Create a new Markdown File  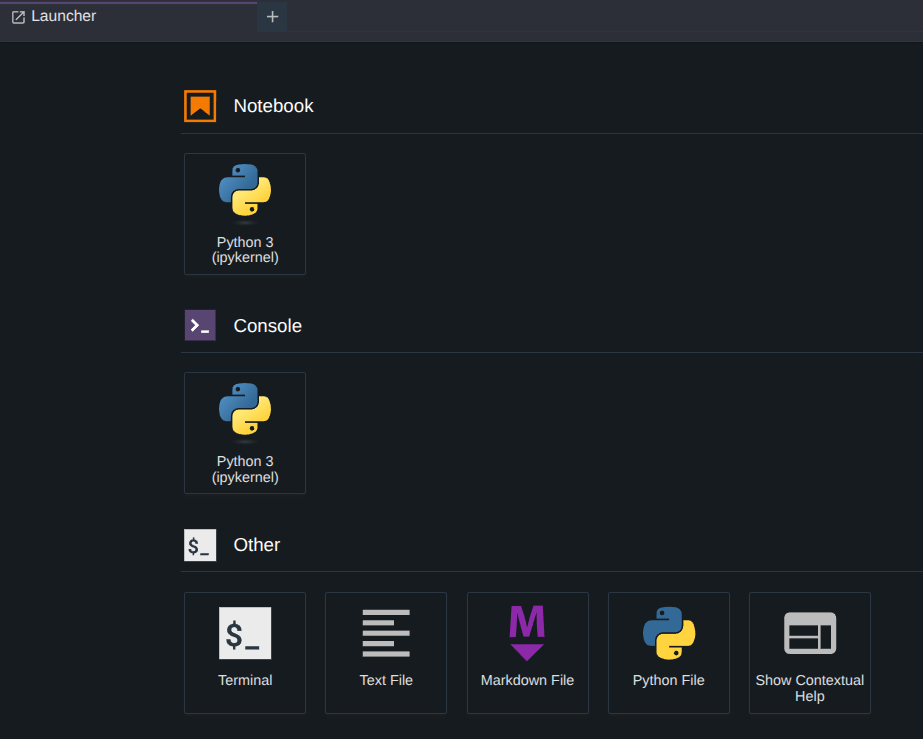pos(528,653)
